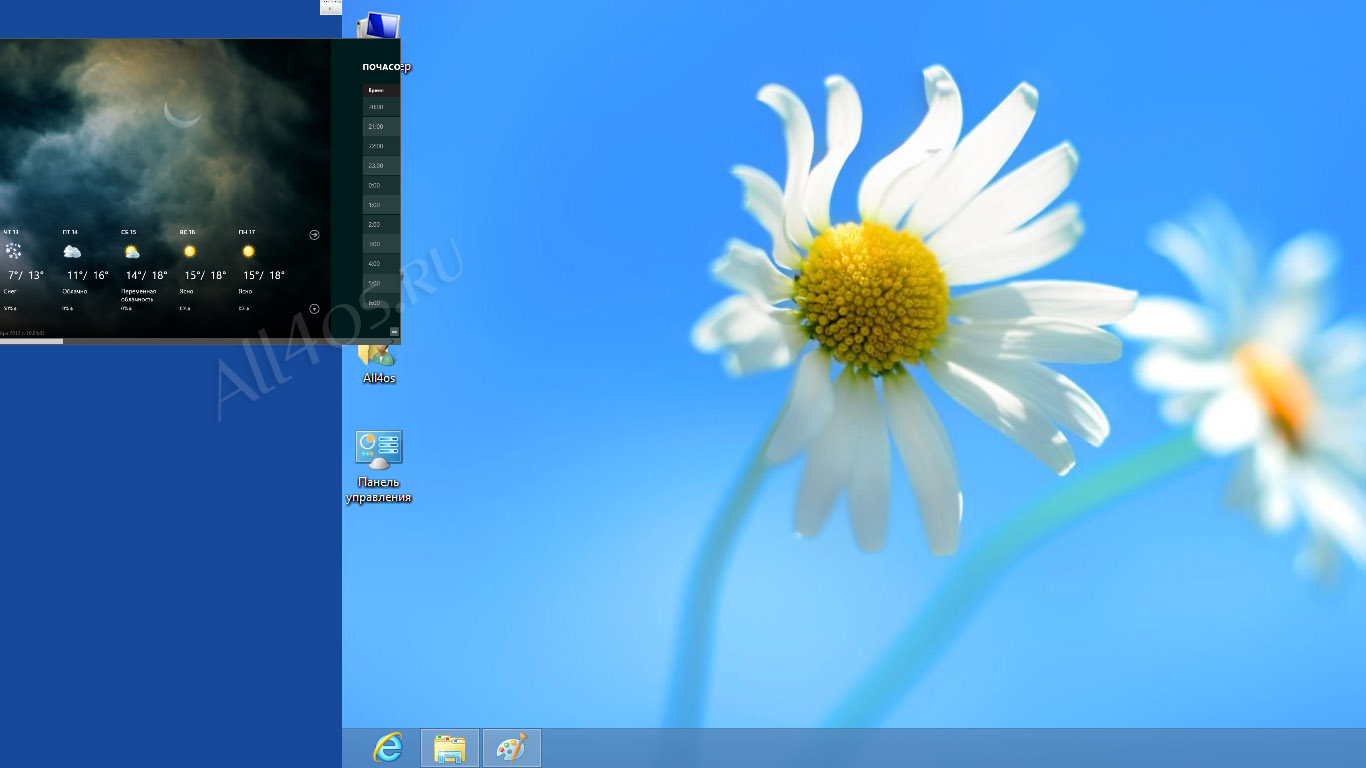Image resolution: width=1366 pixels, height=768 pixels.
Task: Click the sun icon for ВС 16
Action: [x=189, y=251]
